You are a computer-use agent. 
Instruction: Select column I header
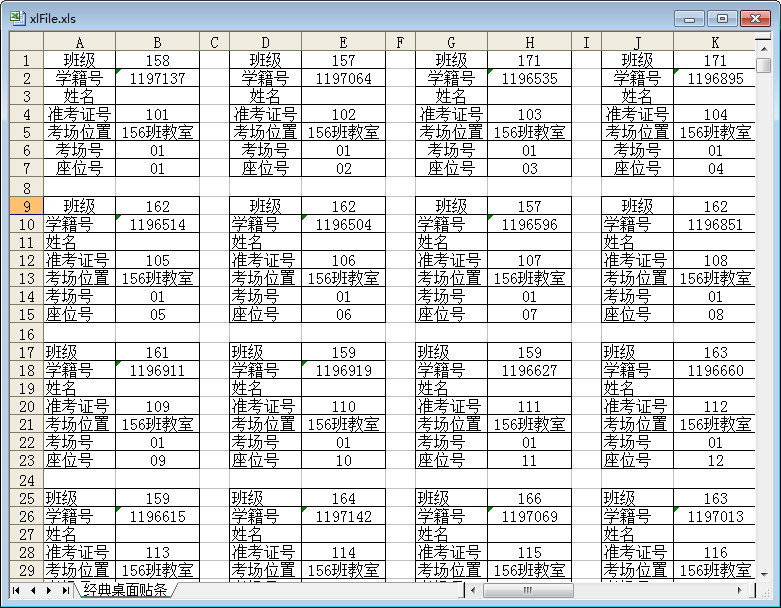[x=586, y=42]
